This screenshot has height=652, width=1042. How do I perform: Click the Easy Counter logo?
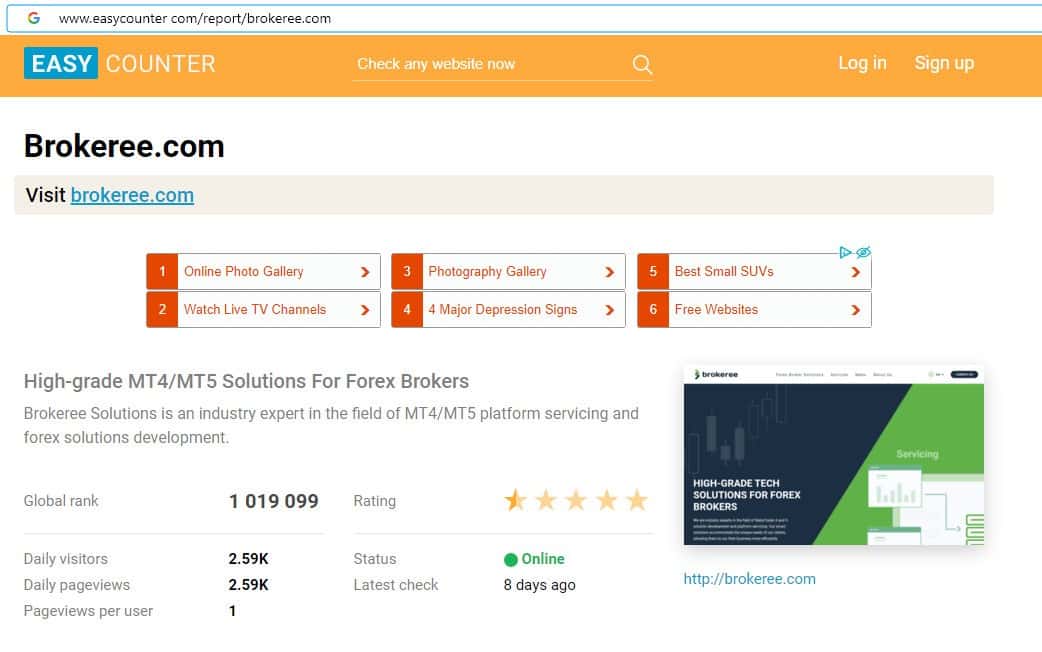(120, 63)
